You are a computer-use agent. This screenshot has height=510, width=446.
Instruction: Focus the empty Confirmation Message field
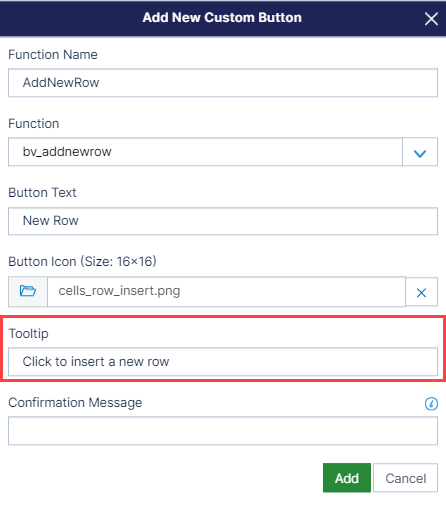coord(223,431)
